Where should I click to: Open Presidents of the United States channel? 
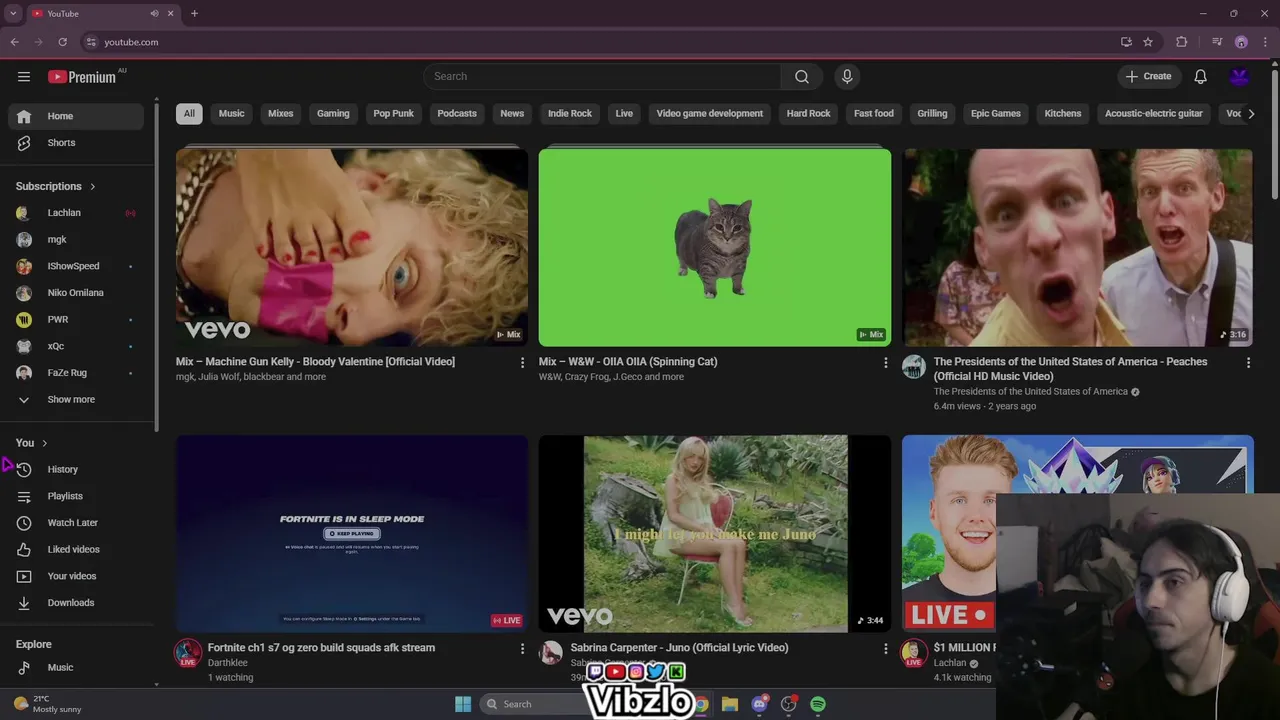pos(1030,392)
